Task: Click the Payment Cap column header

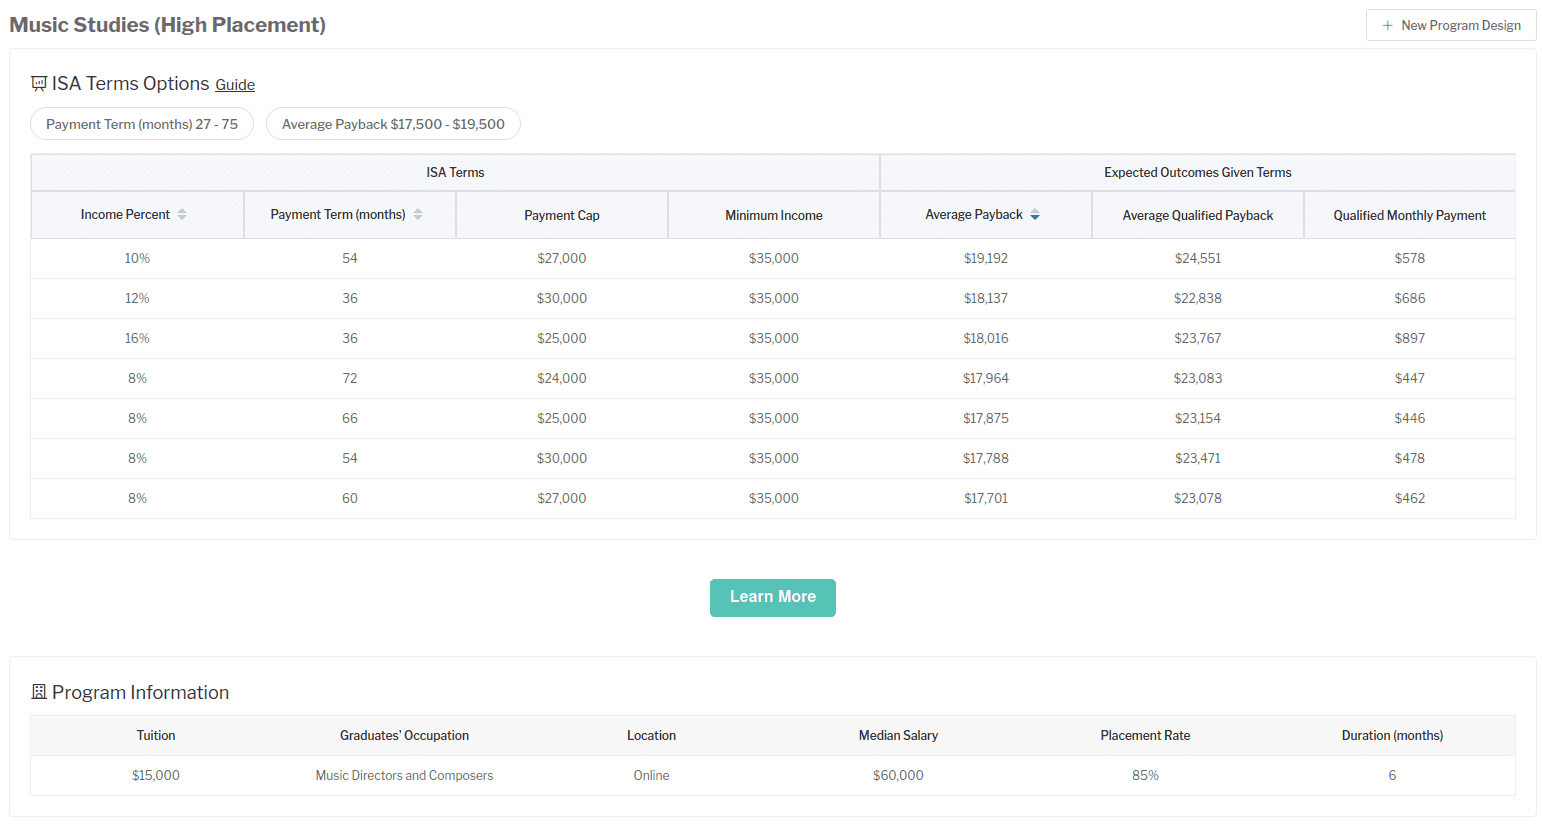Action: (x=562, y=215)
